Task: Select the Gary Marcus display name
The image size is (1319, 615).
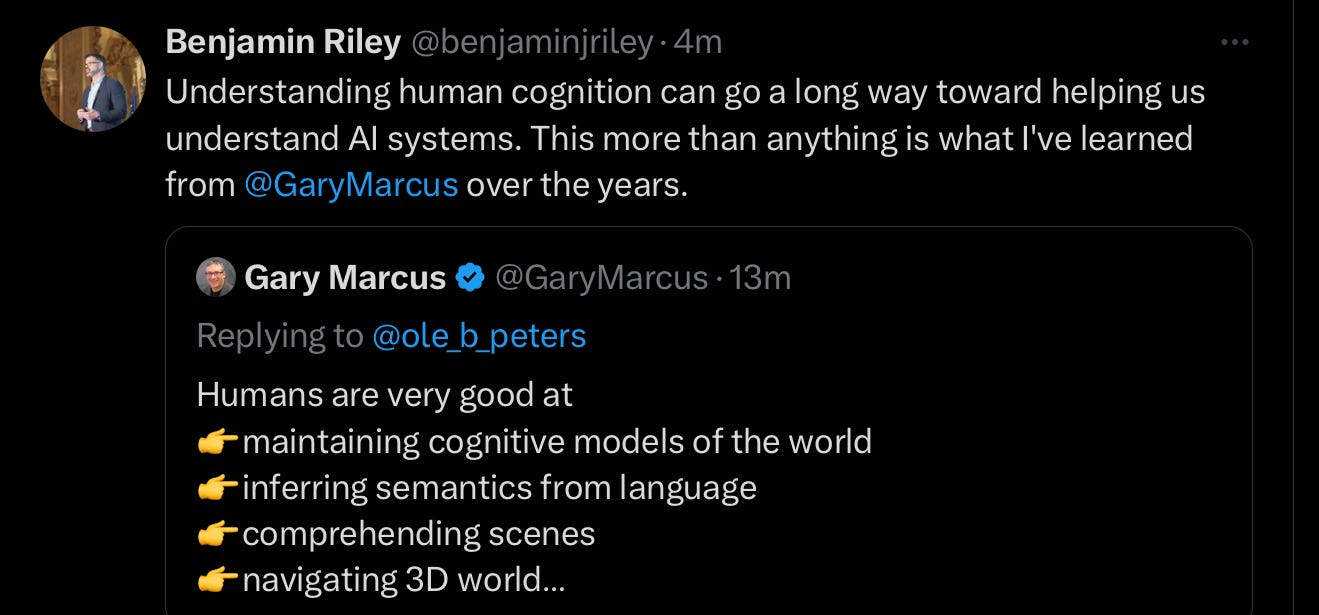Action: click(345, 277)
